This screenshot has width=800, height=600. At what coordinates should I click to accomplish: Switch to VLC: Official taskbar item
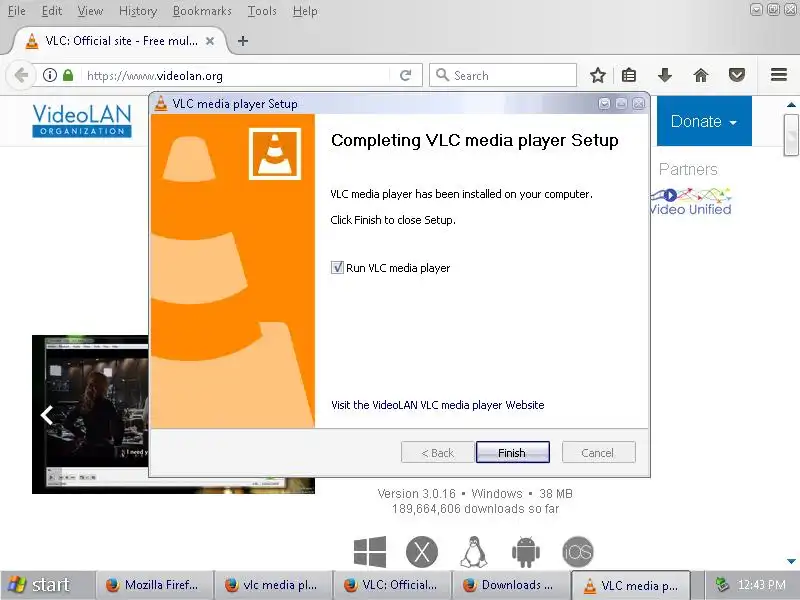[392, 585]
